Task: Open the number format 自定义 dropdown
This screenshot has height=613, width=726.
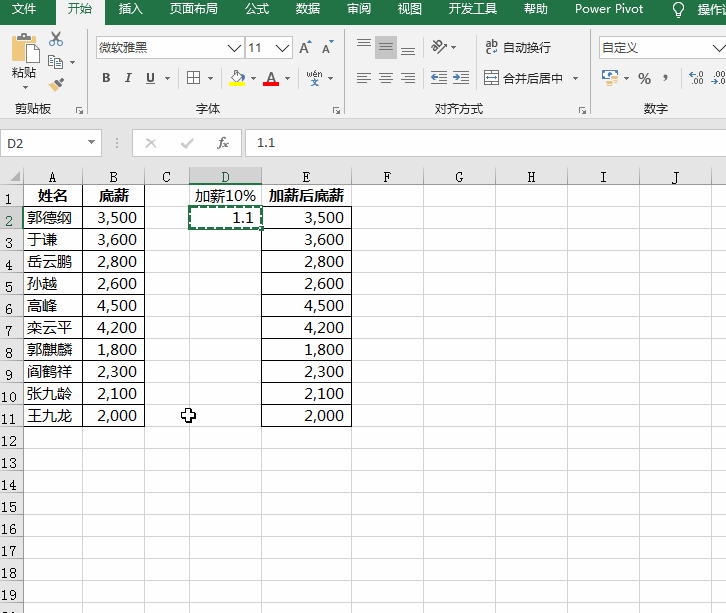Action: coord(718,48)
